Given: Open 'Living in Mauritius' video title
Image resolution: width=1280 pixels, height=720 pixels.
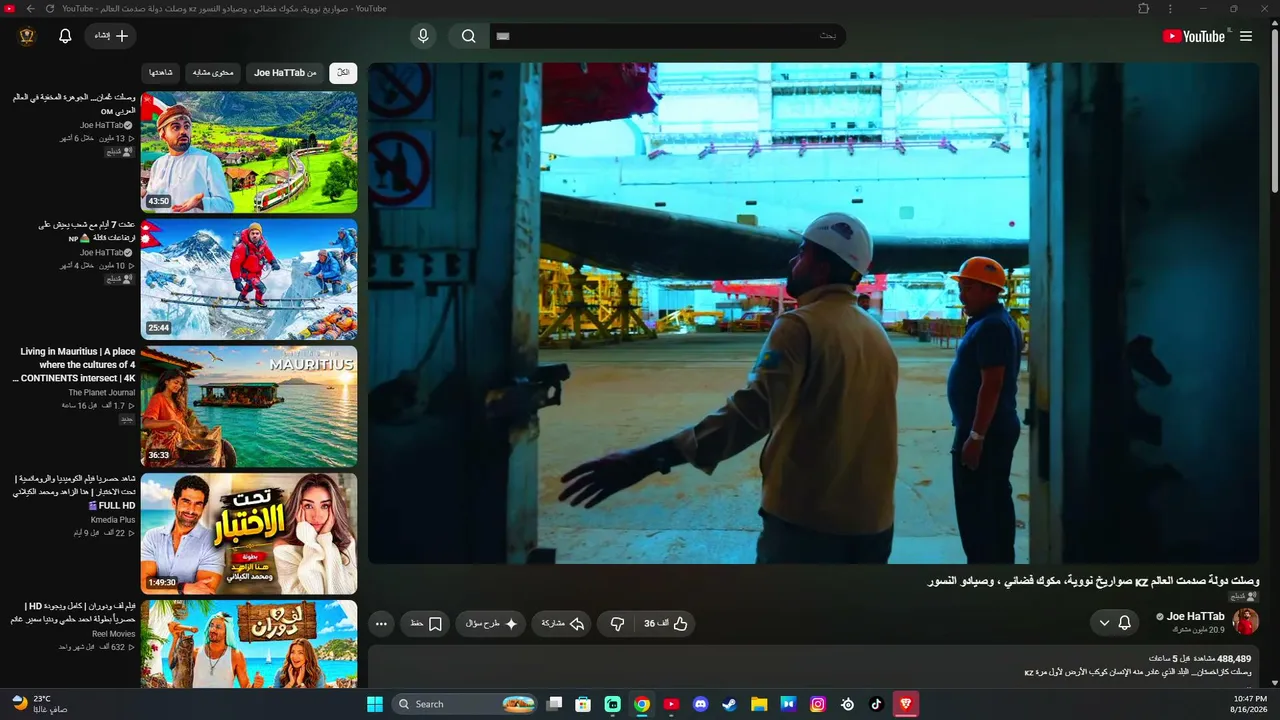Looking at the screenshot, I should (74, 365).
